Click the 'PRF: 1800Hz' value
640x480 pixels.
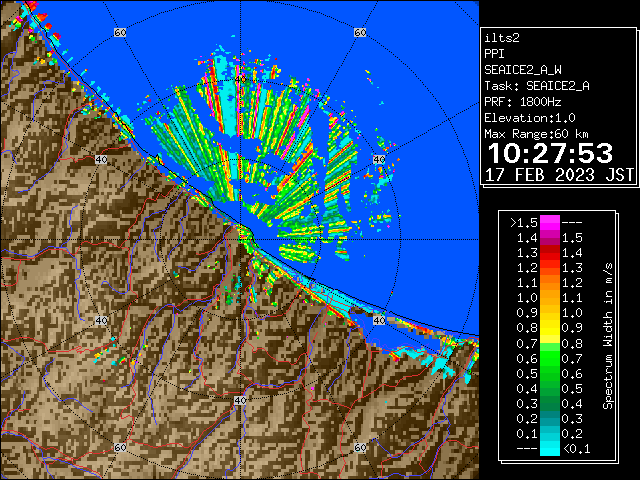click(523, 102)
